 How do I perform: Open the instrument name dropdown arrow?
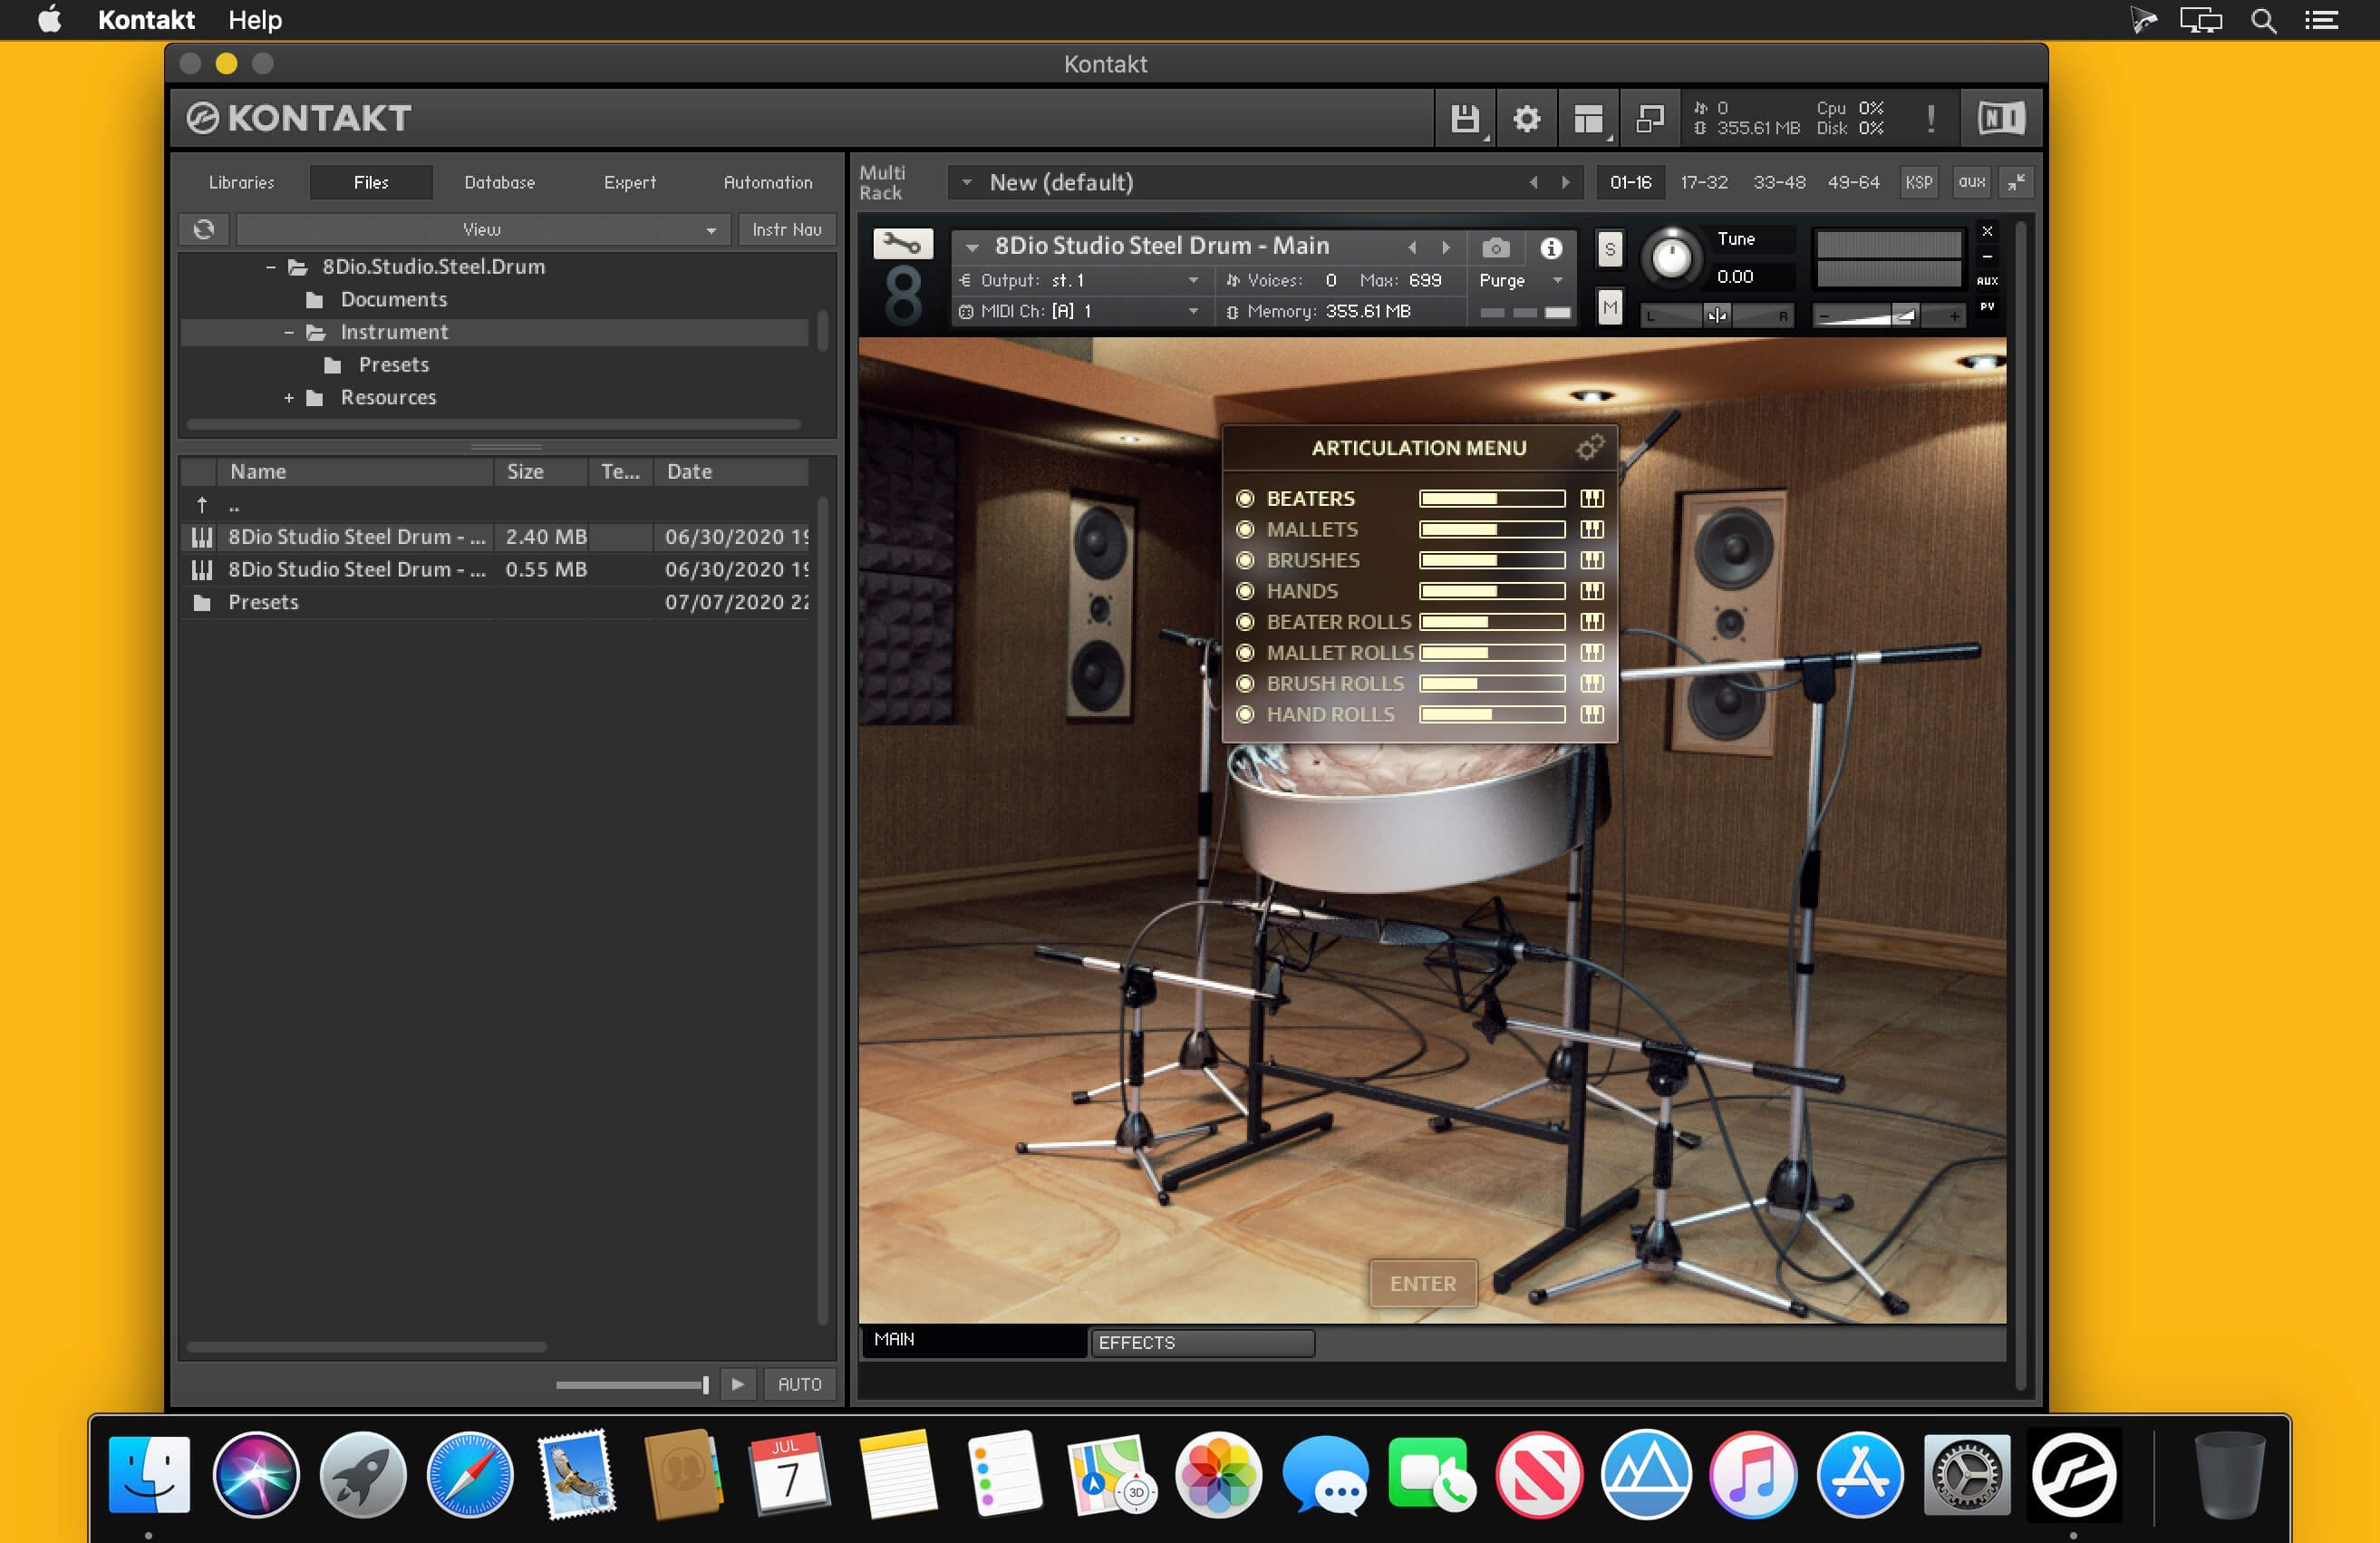coord(972,247)
